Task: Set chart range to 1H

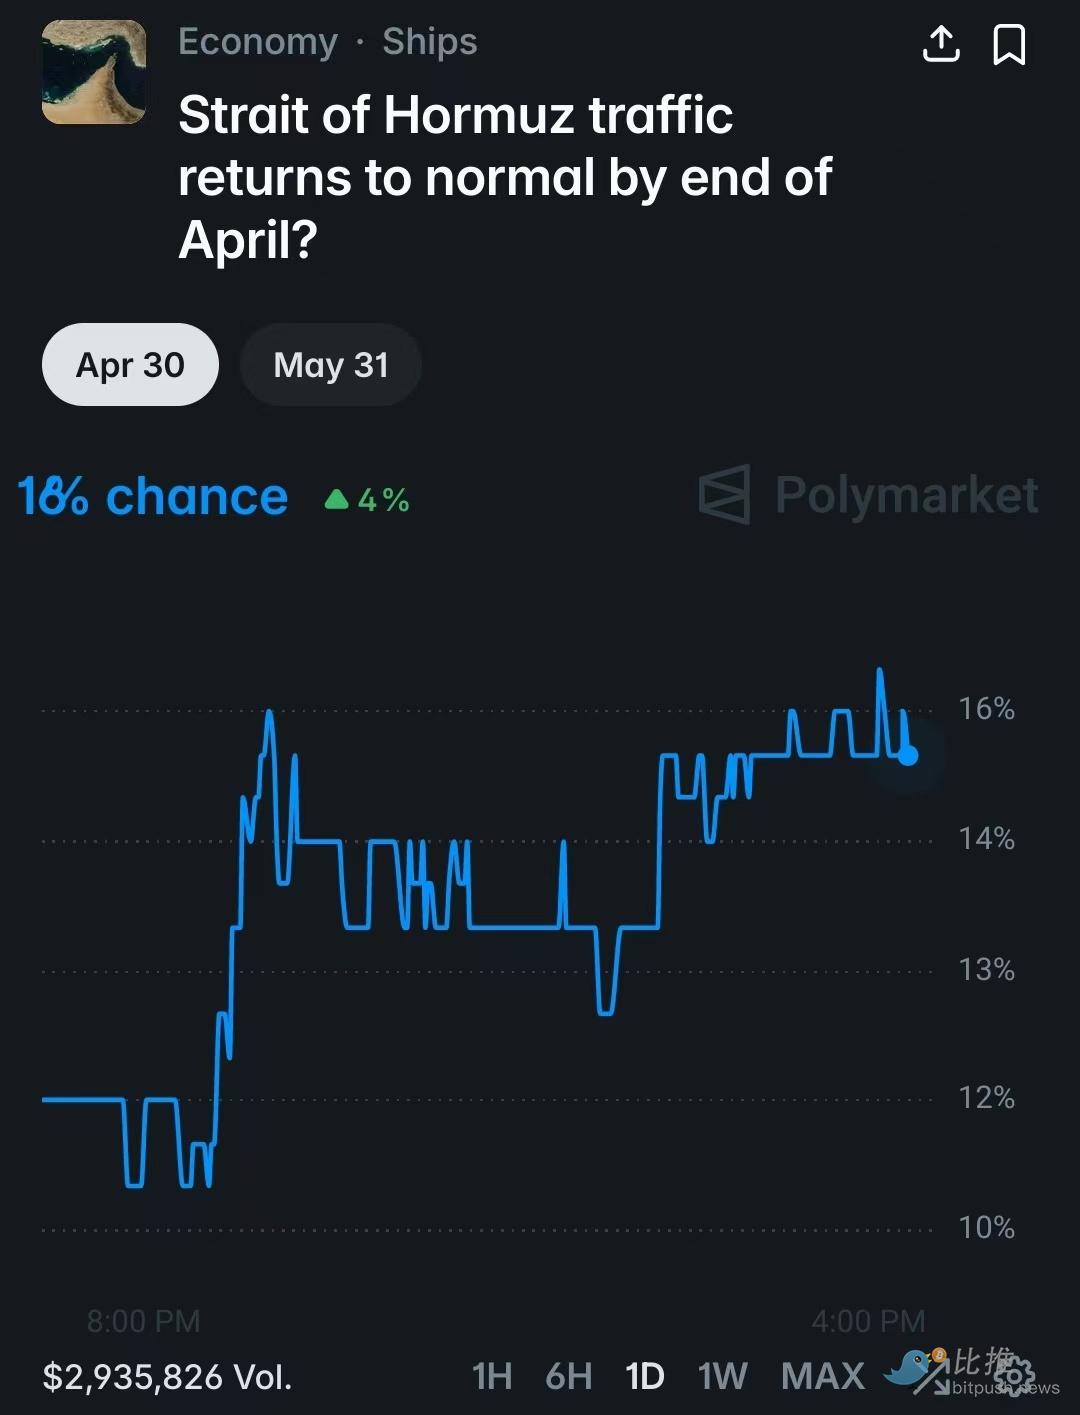Action: pos(491,1377)
